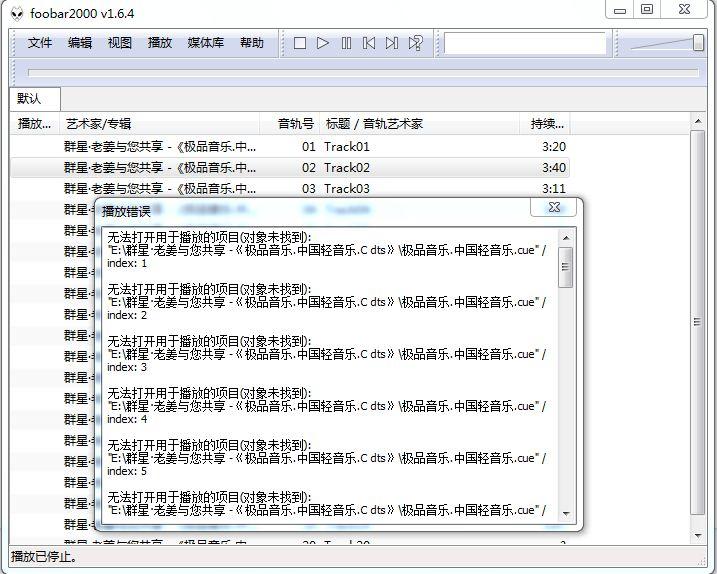Click the artist/album cell of the Track01 row
This screenshot has width=717, height=574.
click(x=160, y=147)
